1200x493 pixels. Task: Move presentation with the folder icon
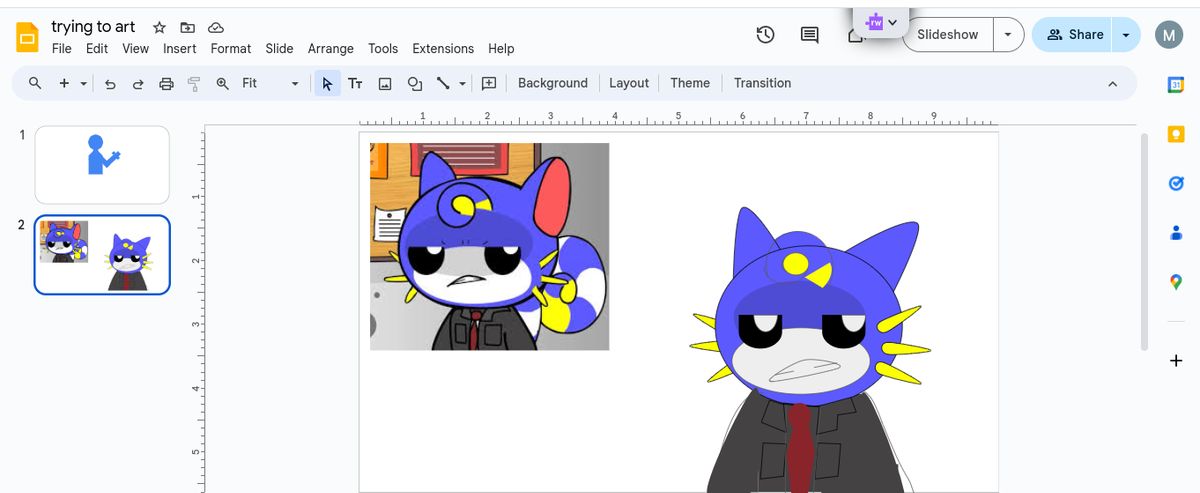[187, 27]
